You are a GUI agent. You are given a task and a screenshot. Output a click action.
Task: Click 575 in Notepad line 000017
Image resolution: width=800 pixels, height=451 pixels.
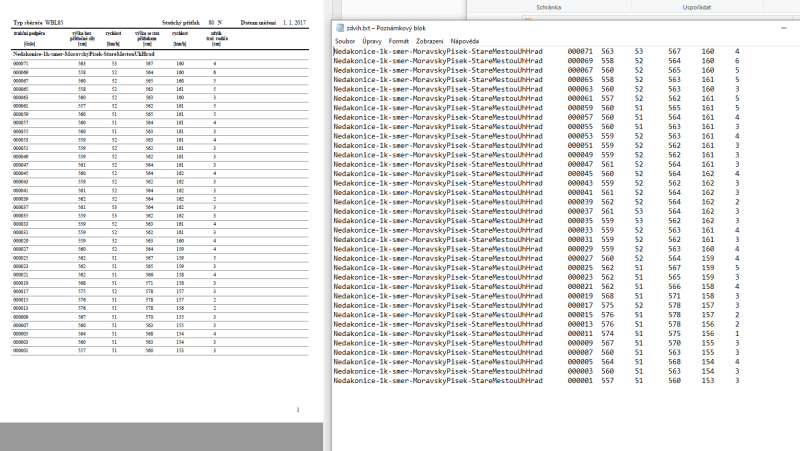(x=607, y=306)
